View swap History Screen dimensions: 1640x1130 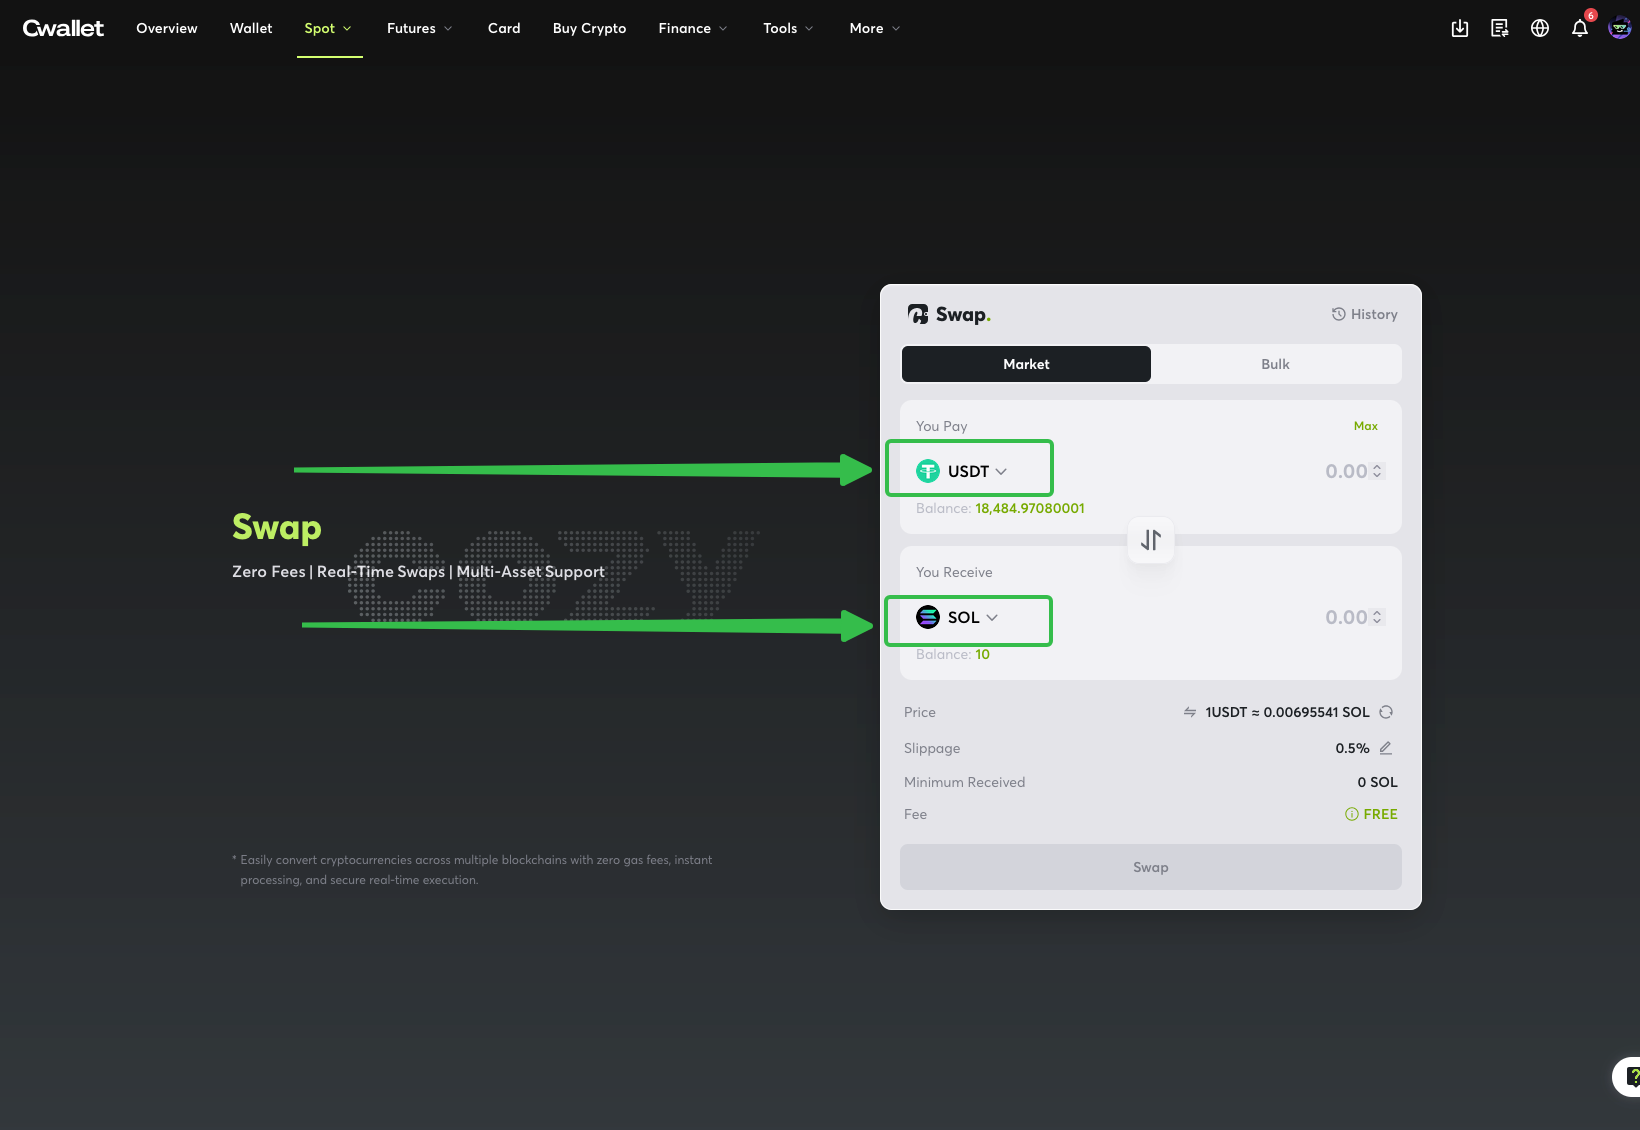pyautogui.click(x=1364, y=314)
